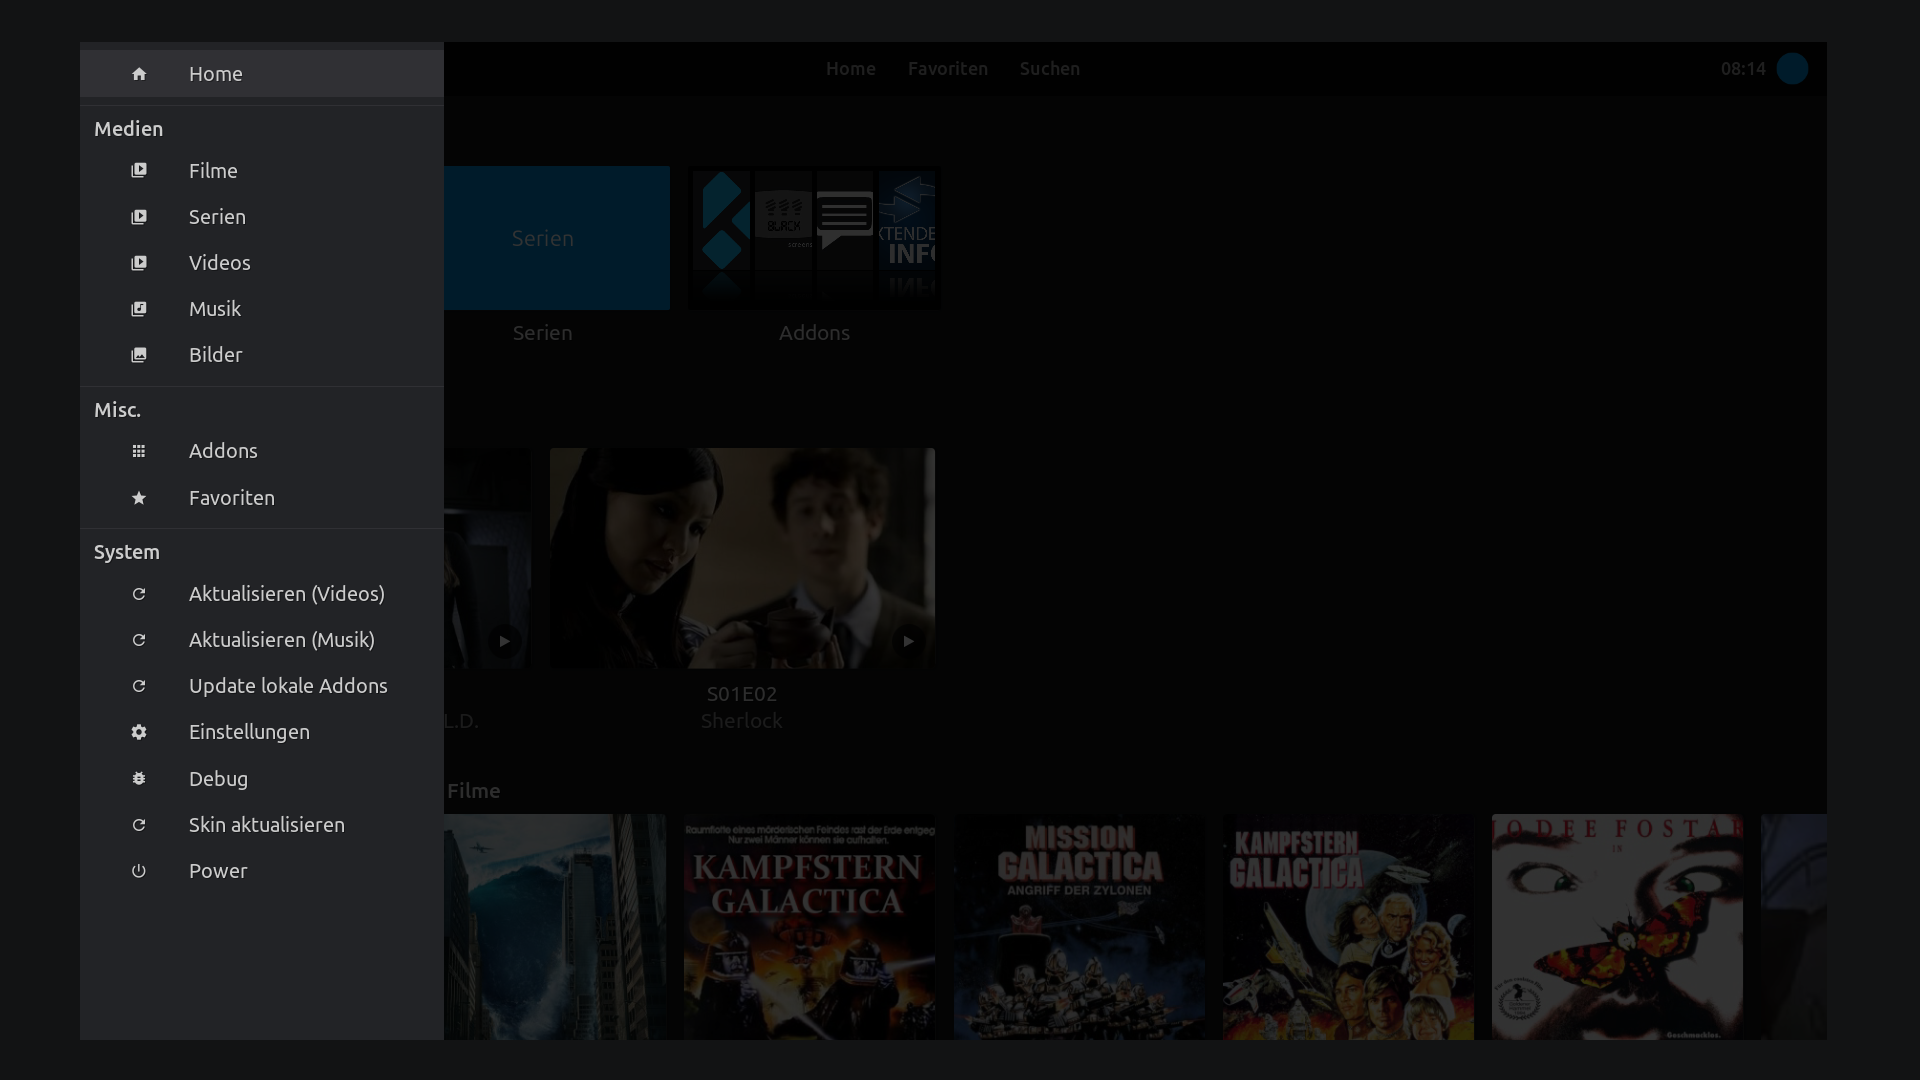
Task: Click the 08:14 clock display
Action: tap(1743, 69)
